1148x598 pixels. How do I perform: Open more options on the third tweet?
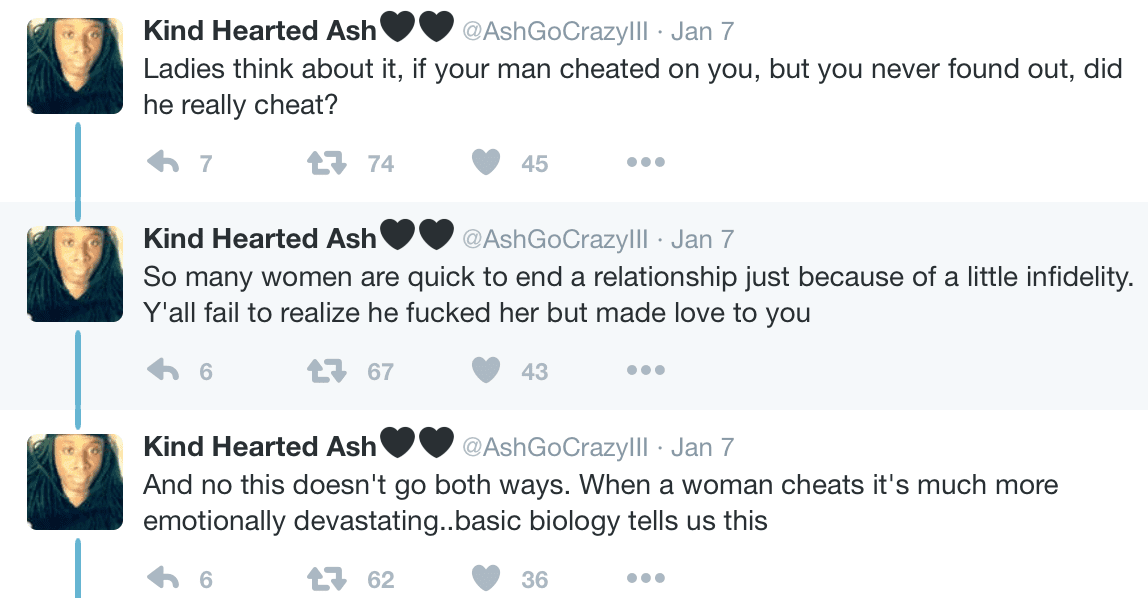pyautogui.click(x=645, y=579)
